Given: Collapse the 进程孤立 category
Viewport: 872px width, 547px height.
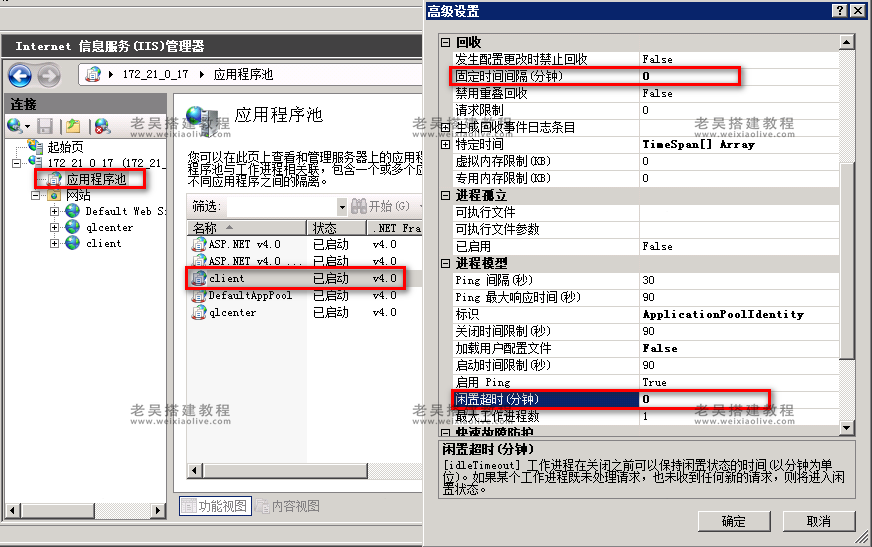Looking at the screenshot, I should point(445,195).
